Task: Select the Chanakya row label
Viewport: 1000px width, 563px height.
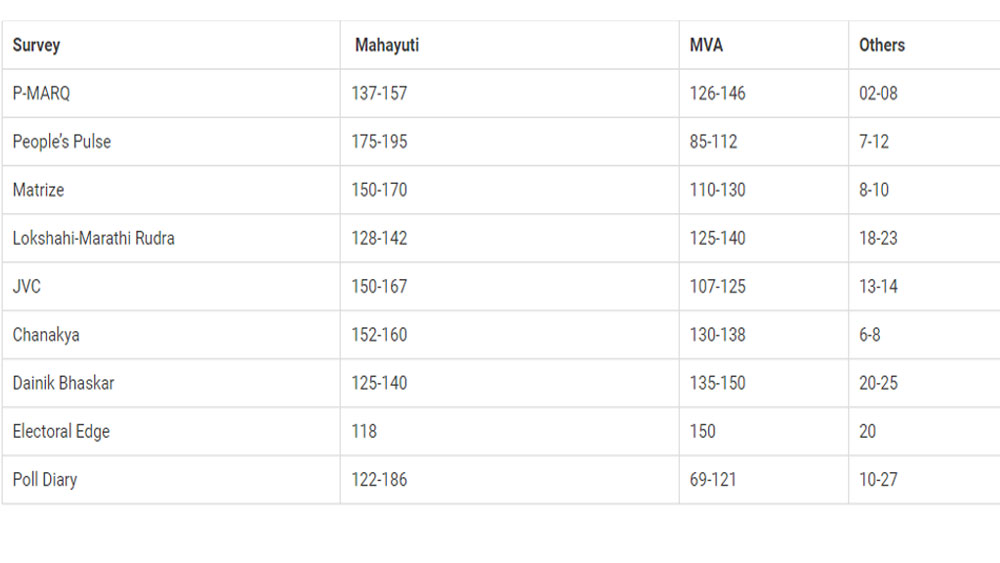Action: coord(46,335)
